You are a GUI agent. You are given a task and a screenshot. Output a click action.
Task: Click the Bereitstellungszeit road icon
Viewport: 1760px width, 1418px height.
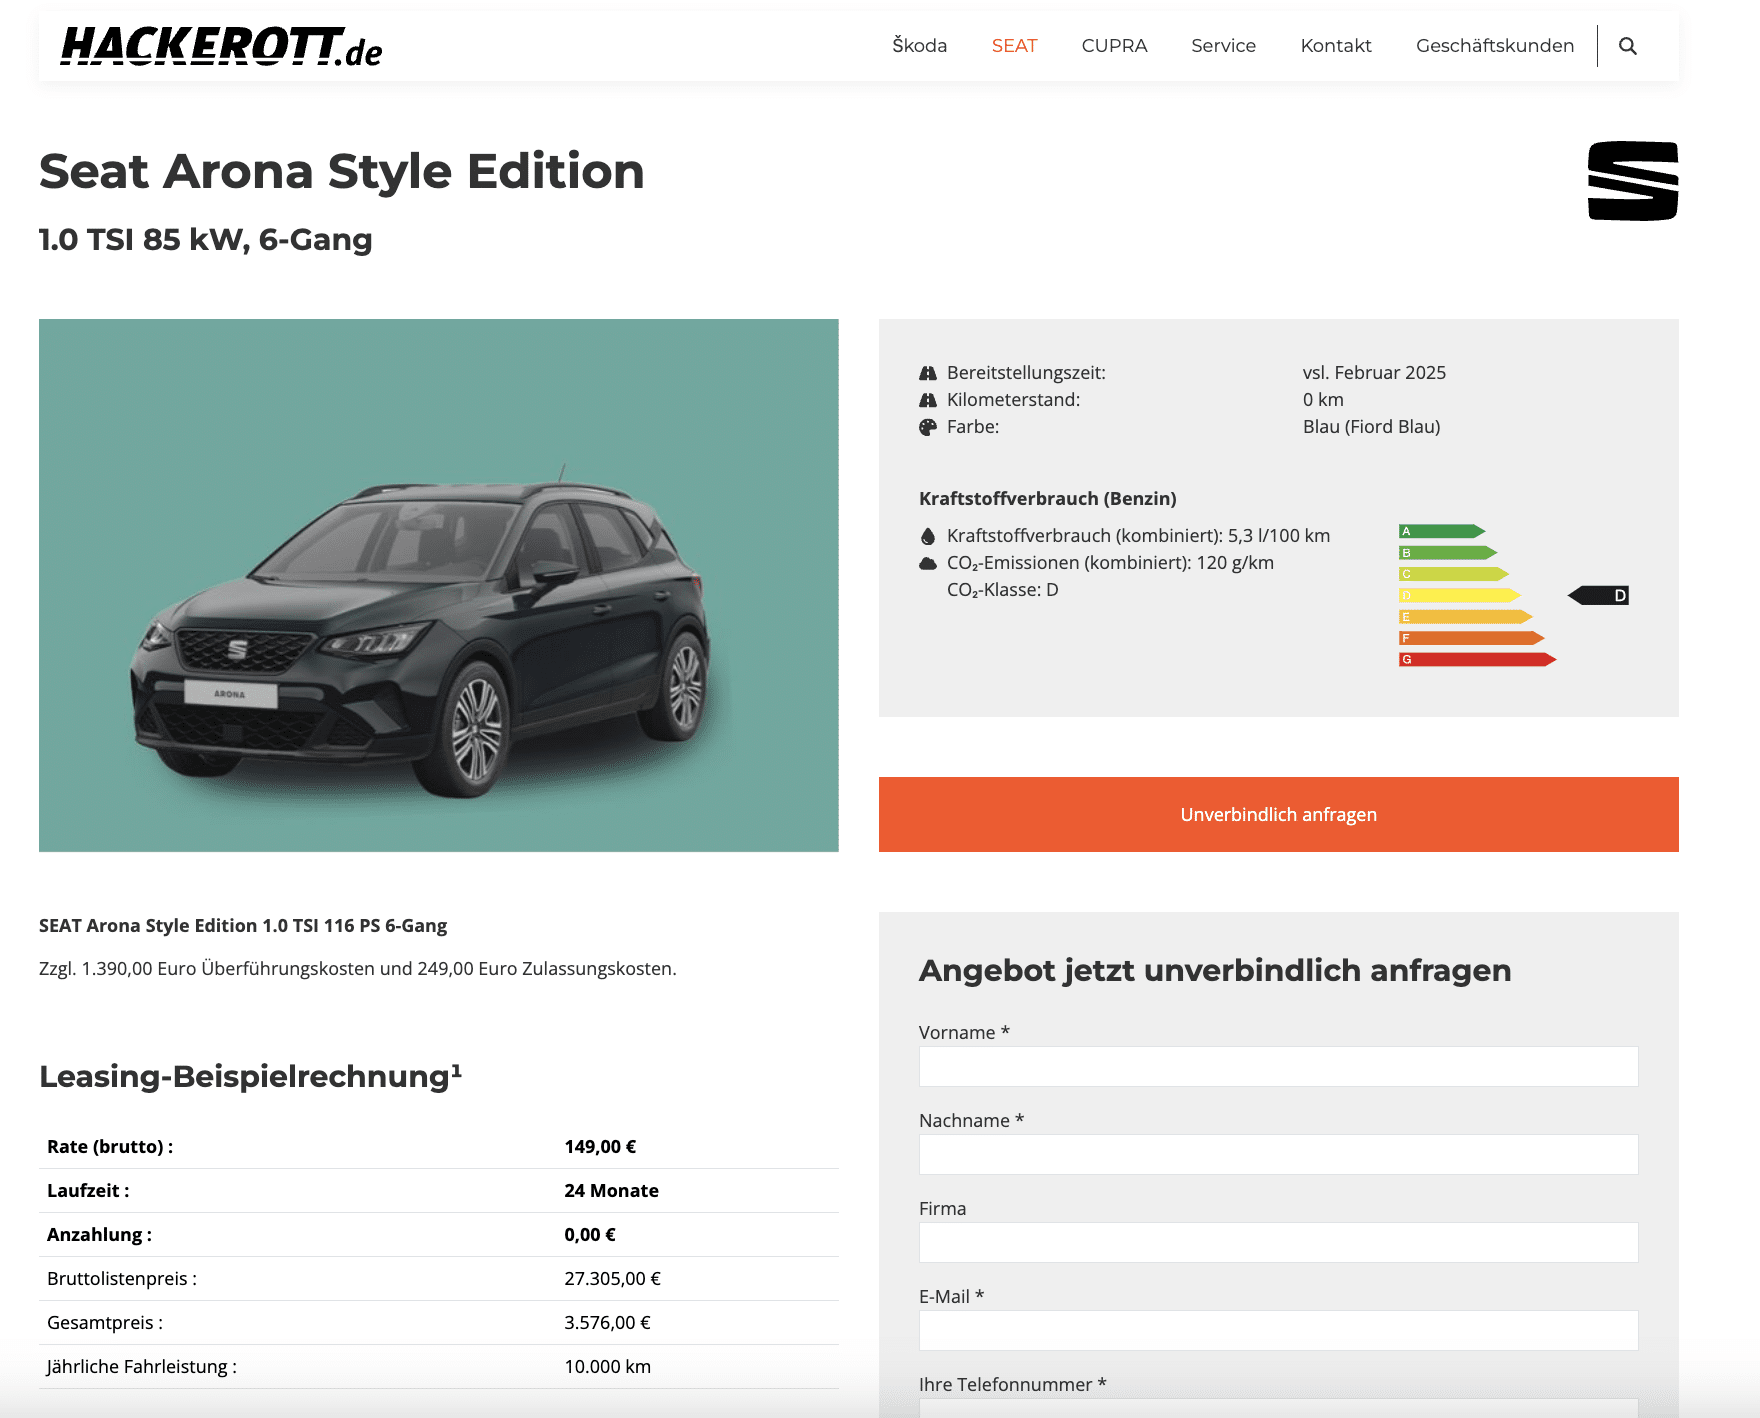928,373
